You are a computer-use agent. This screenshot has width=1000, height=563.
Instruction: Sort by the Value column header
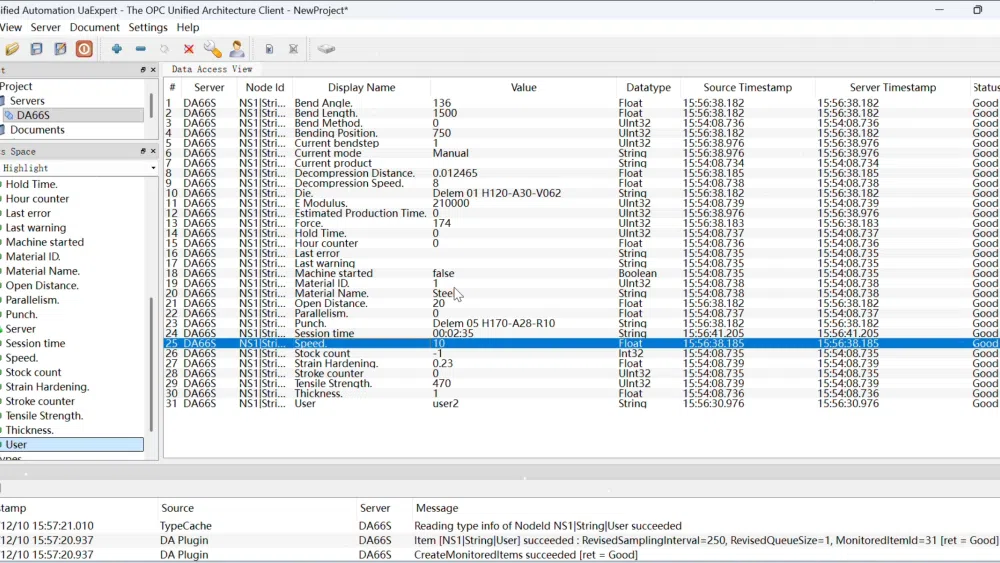tap(524, 87)
